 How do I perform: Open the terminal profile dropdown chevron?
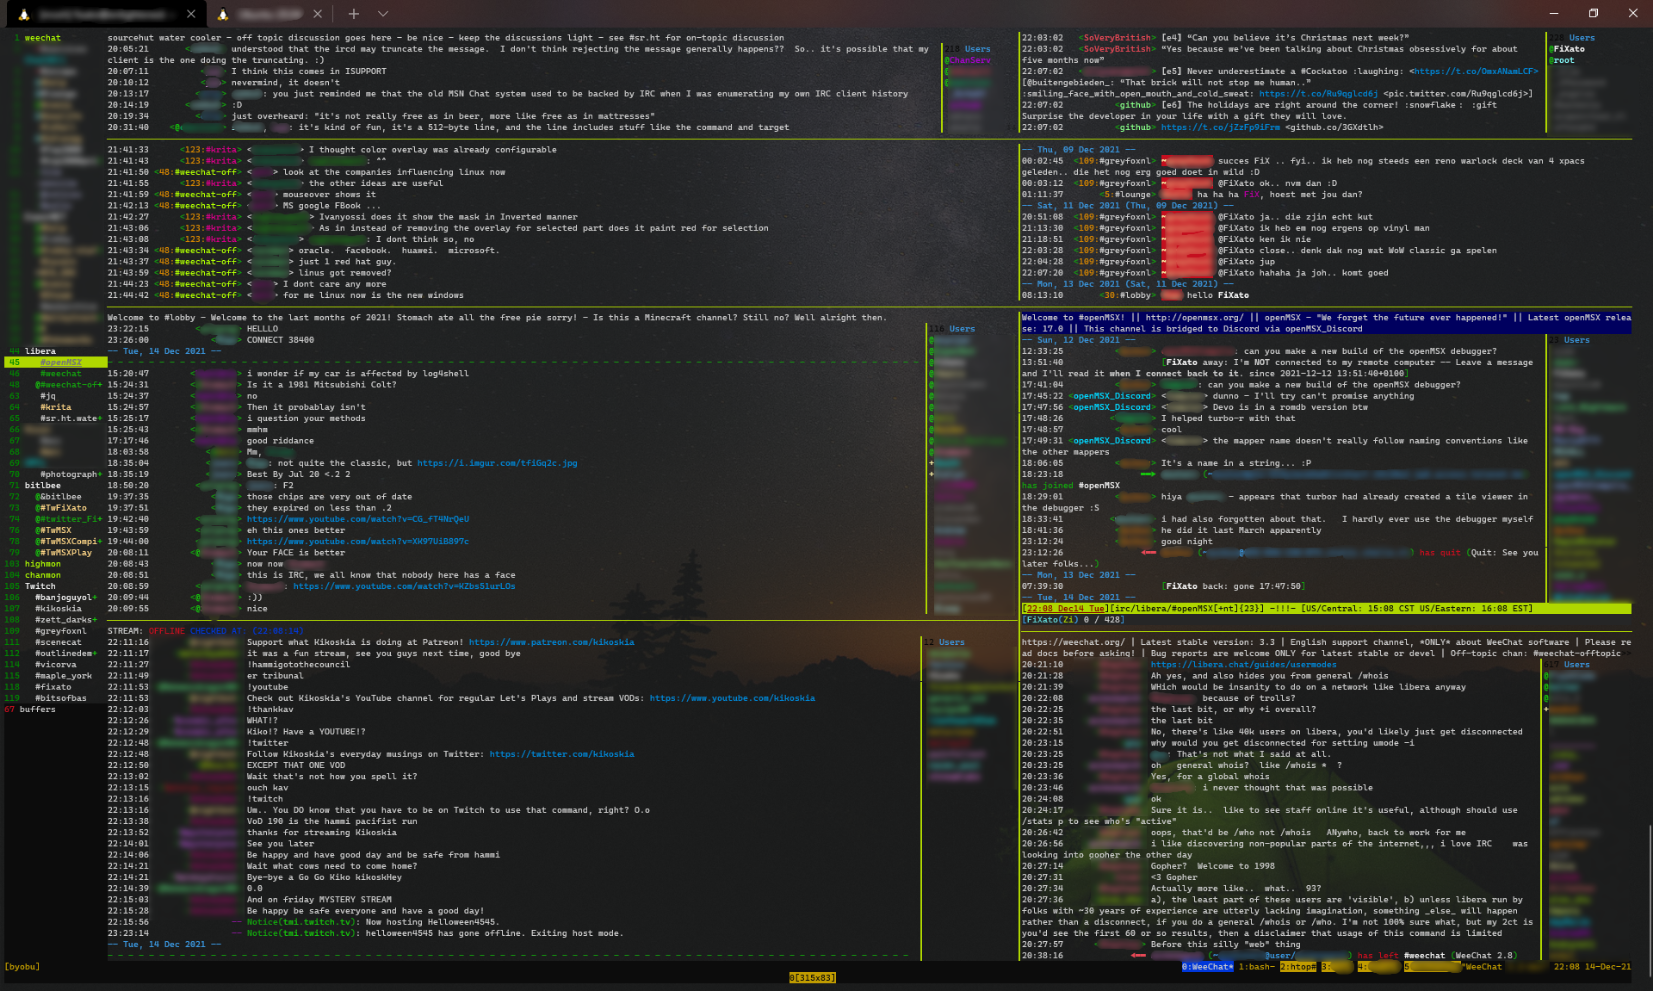pyautogui.click(x=382, y=14)
